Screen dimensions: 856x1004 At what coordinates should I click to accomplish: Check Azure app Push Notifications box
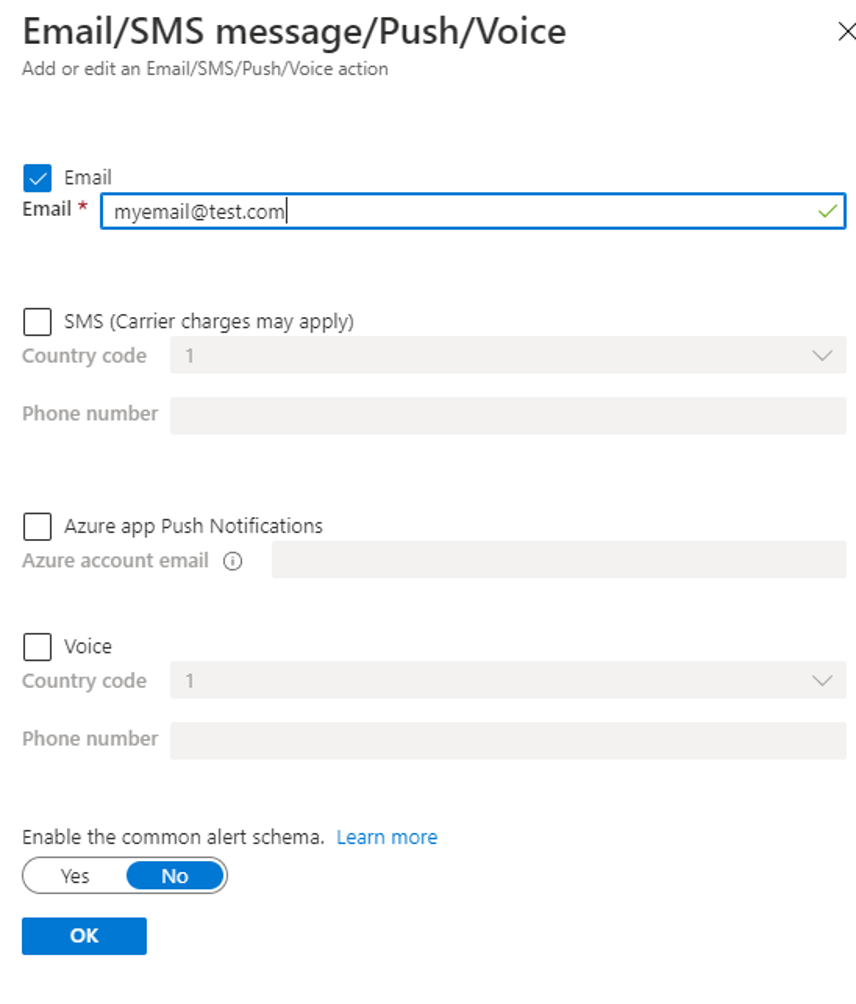[x=37, y=526]
